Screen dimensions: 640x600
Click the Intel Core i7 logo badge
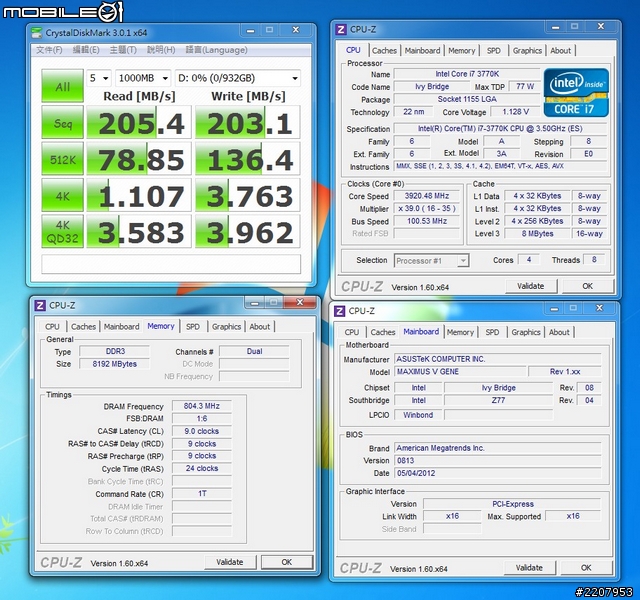click(576, 93)
